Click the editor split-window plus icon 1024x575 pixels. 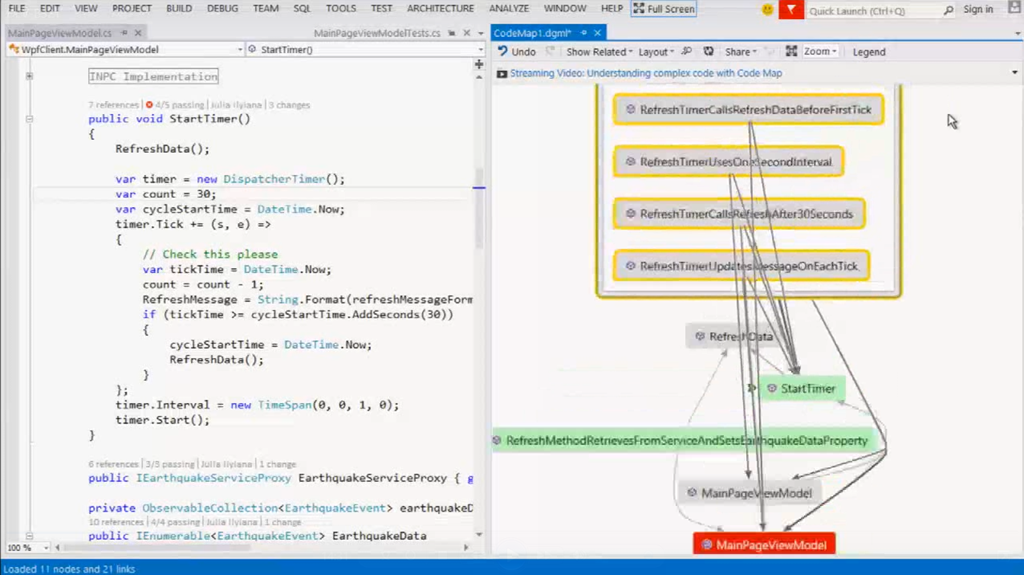coord(479,64)
